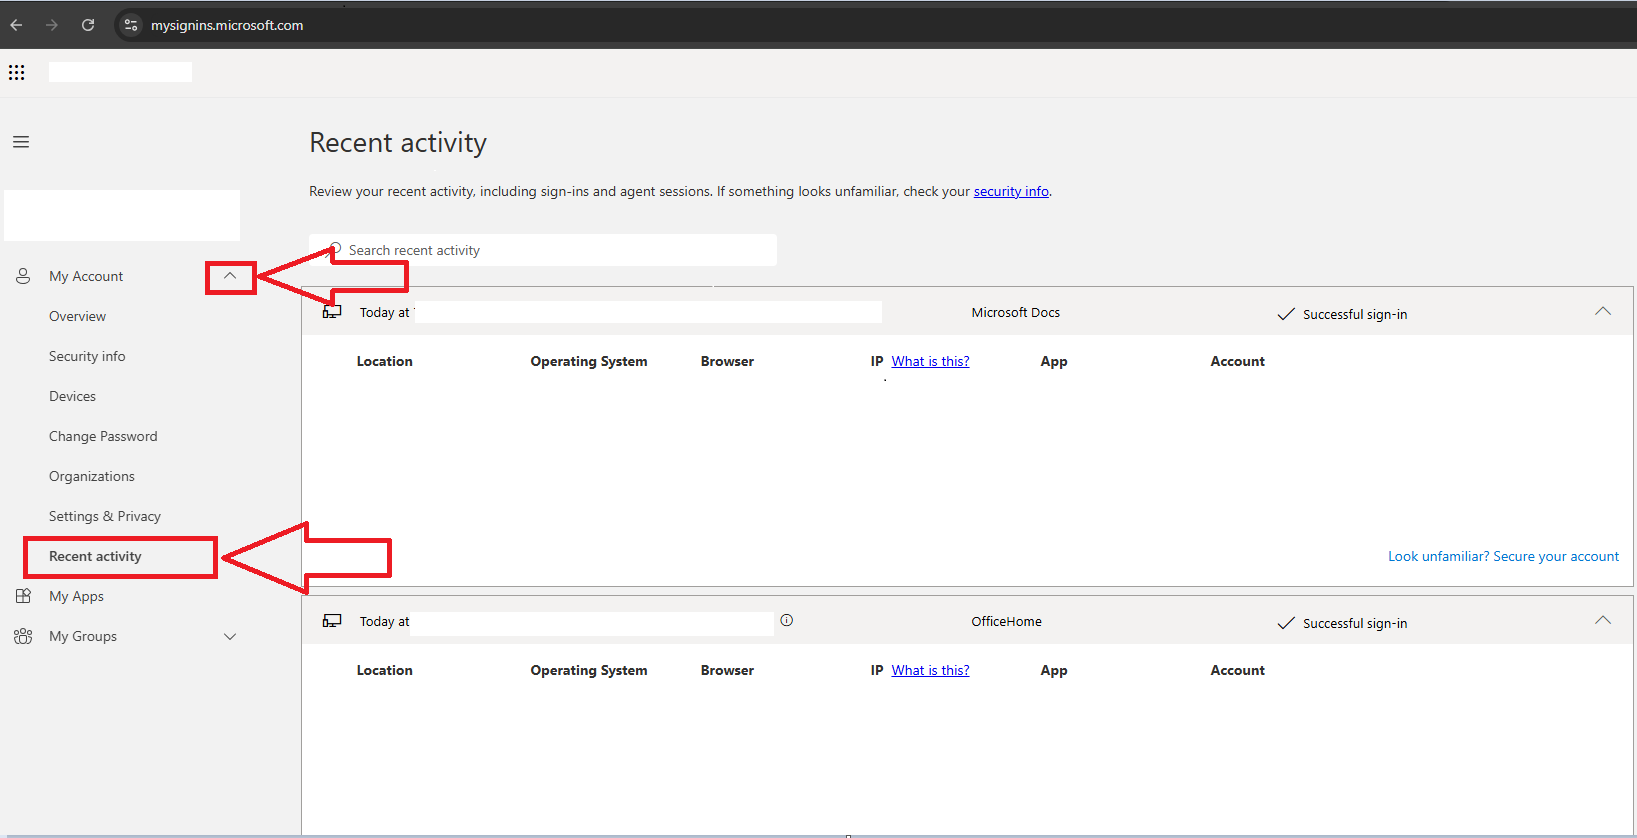Focus the Search recent activity field
The width and height of the screenshot is (1637, 838).
coord(543,250)
